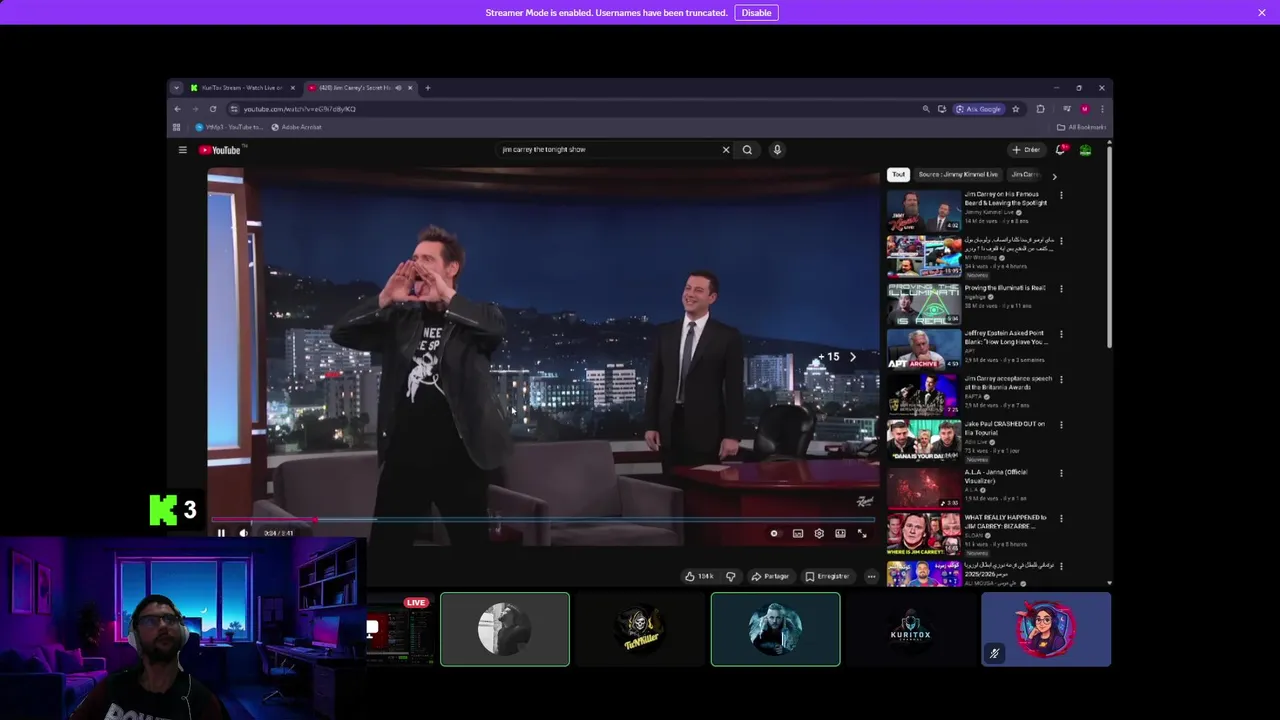The image size is (1280, 720).
Task: Save the video with Enregistrer
Action: pyautogui.click(x=828, y=576)
